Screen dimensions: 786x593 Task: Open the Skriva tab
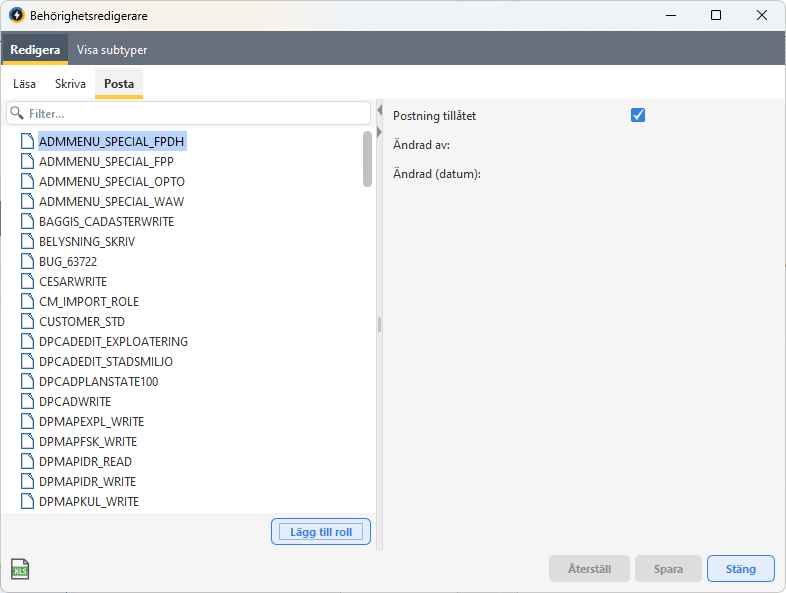coord(70,84)
